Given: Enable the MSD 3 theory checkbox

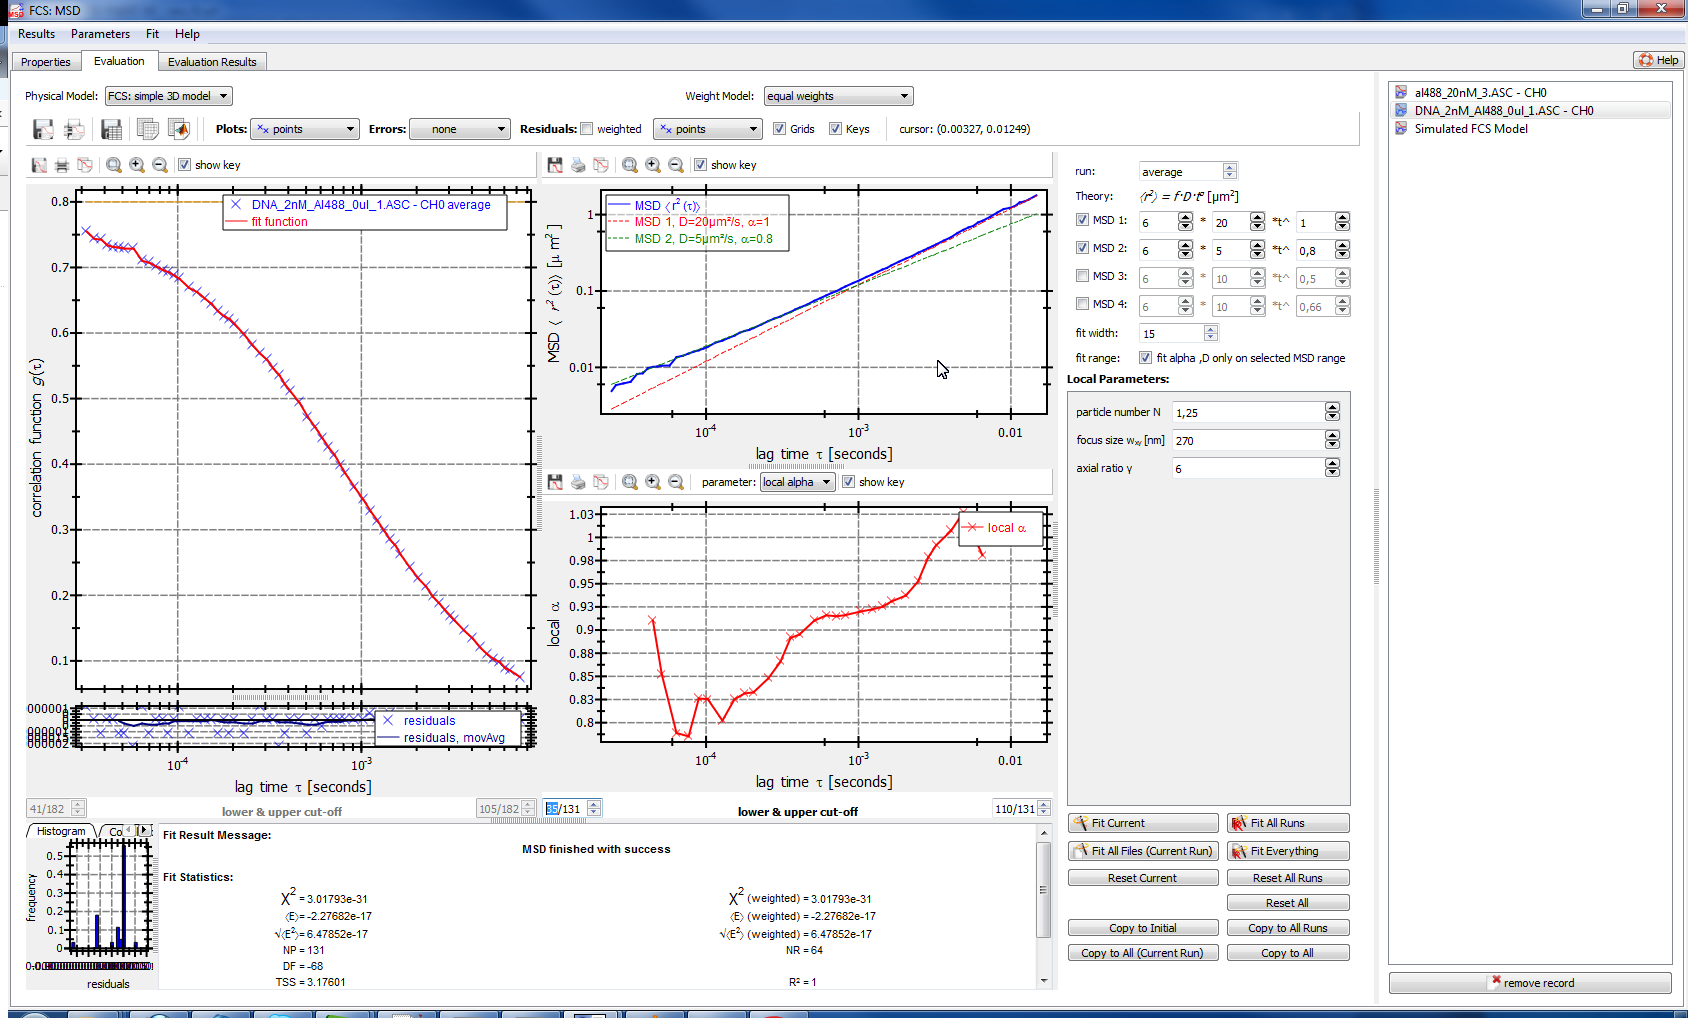Looking at the screenshot, I should pyautogui.click(x=1082, y=276).
